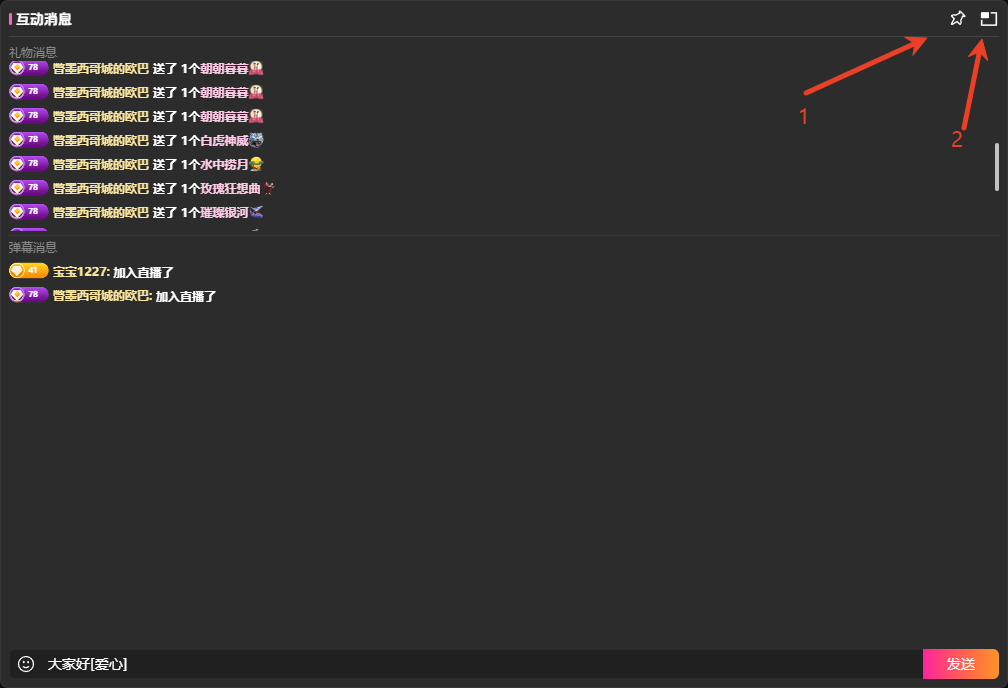Pin the 互动消息 panel with pin icon
Image resolution: width=1008 pixels, height=688 pixels.
(957, 18)
